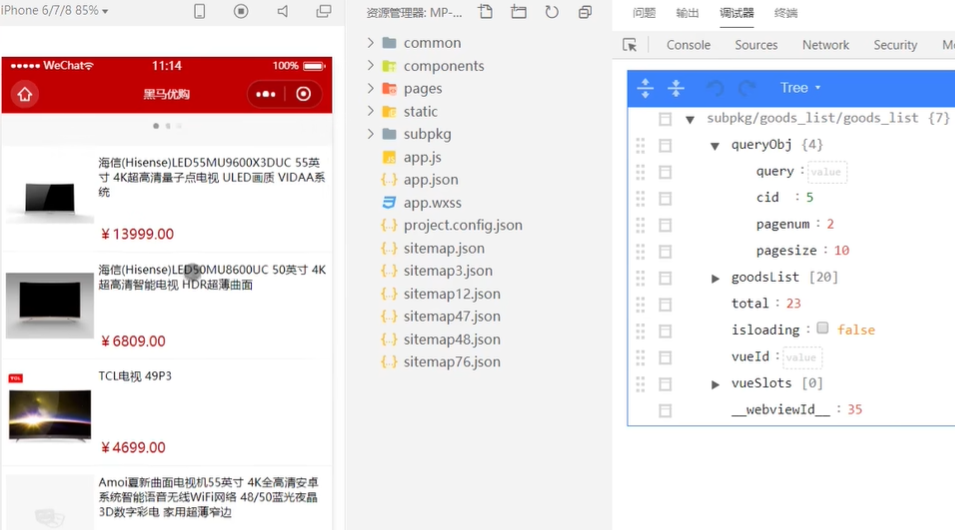Open the action menu square for queryObj row
The image size is (955, 530).
[x=665, y=146]
